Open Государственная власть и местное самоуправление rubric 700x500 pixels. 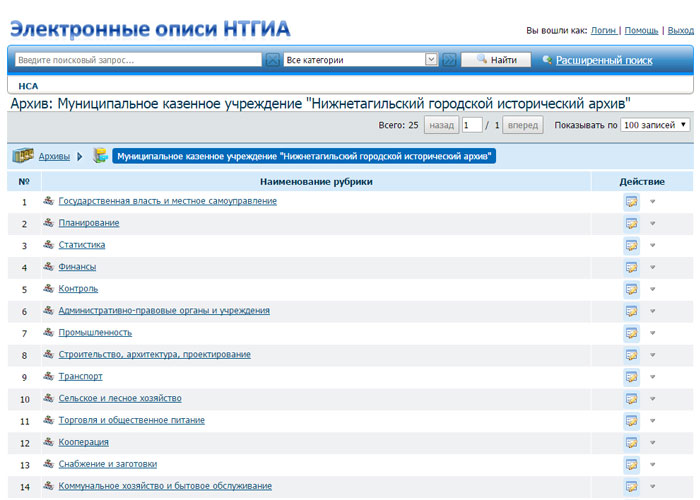coord(167,201)
